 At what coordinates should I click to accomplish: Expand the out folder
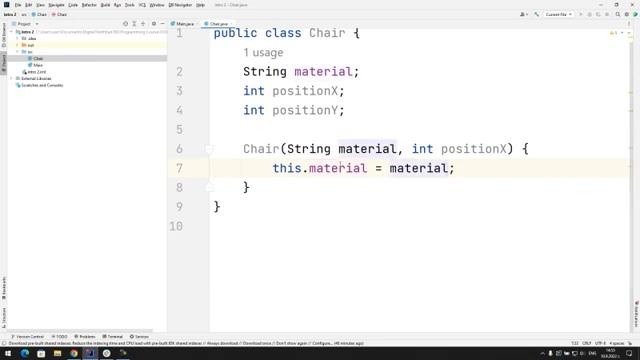pyautogui.click(x=17, y=45)
